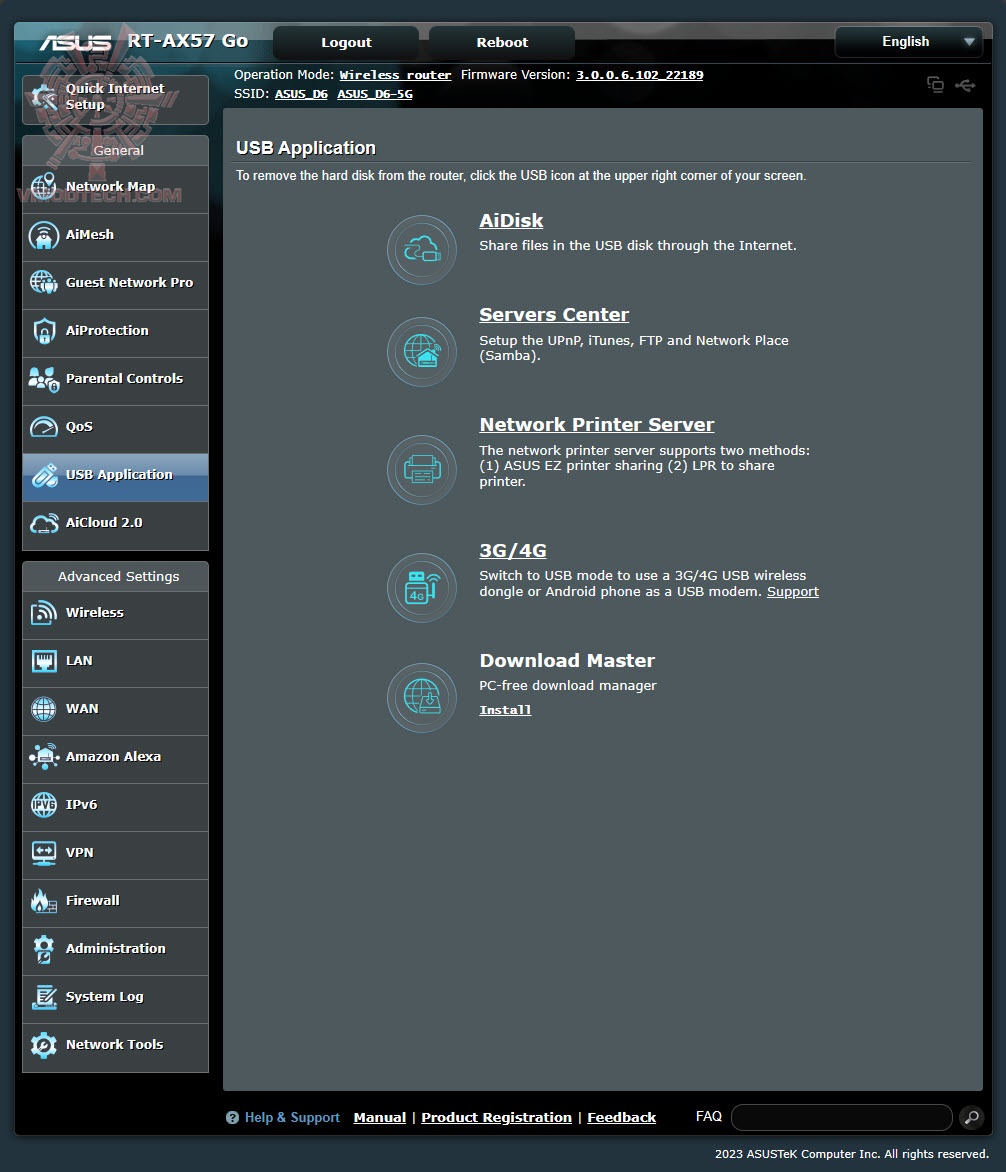
Task: Click the Network Map globe icon in sidebar
Action: pos(43,187)
